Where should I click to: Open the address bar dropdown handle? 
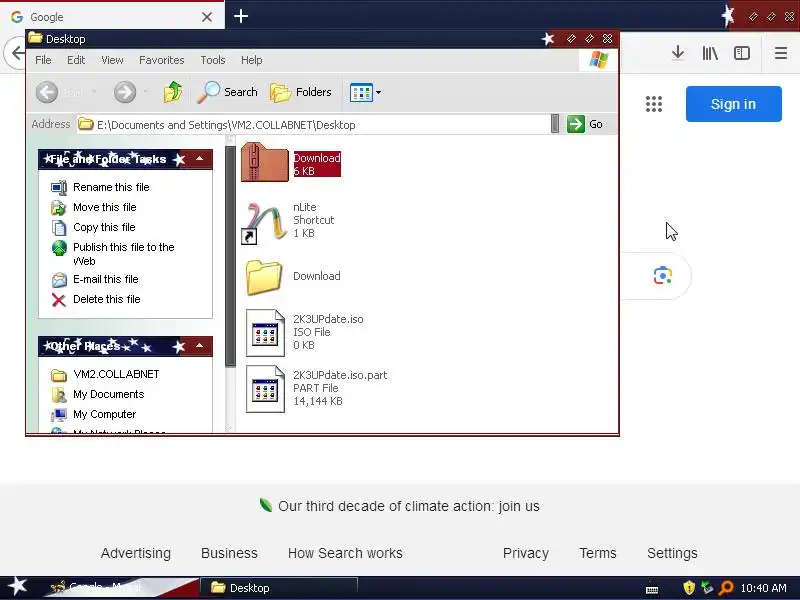[x=555, y=124]
